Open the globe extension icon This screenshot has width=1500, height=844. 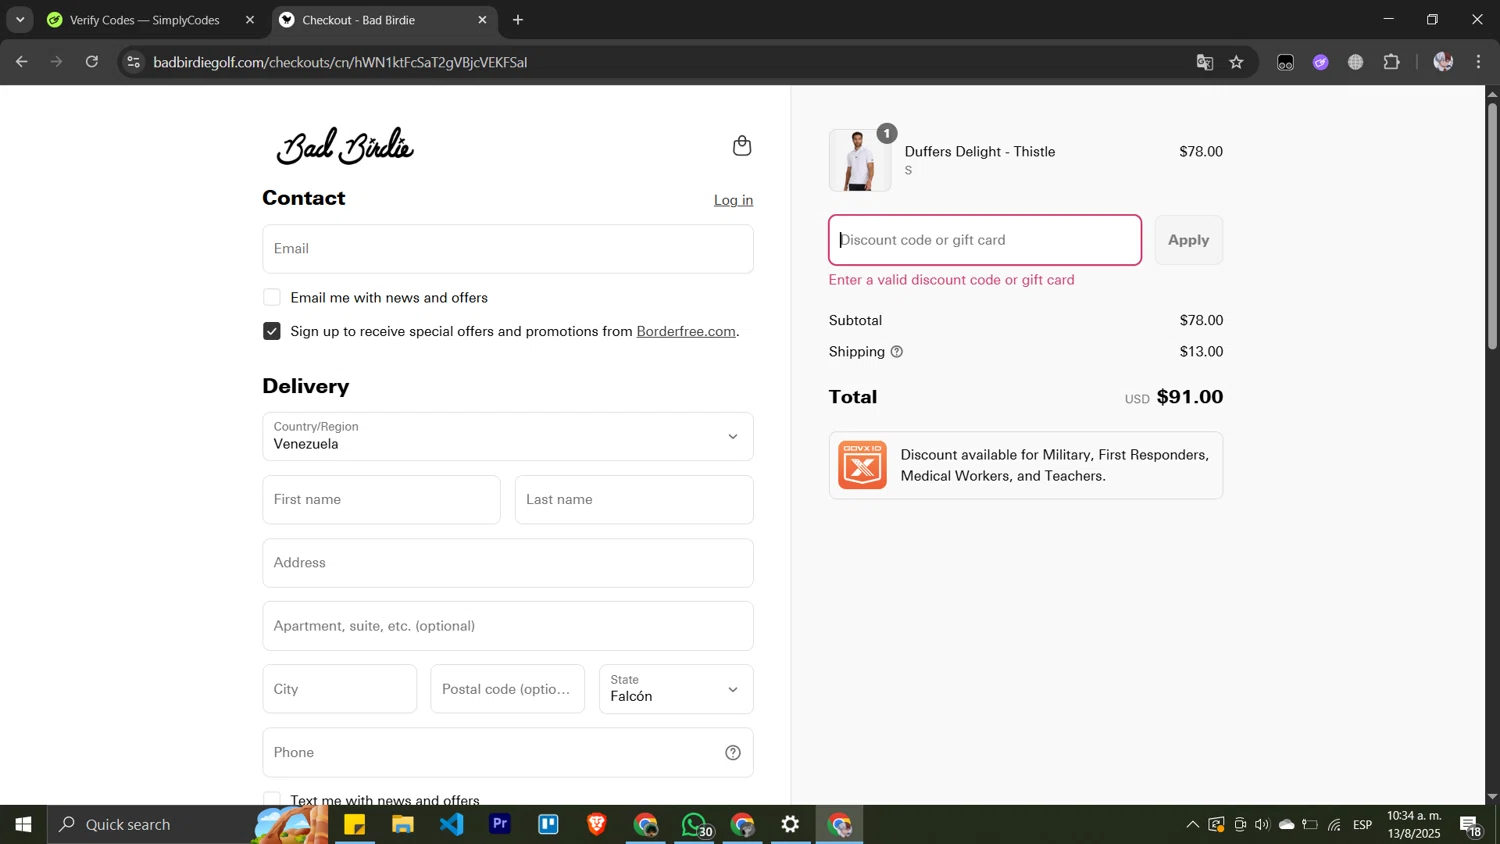pyautogui.click(x=1356, y=62)
